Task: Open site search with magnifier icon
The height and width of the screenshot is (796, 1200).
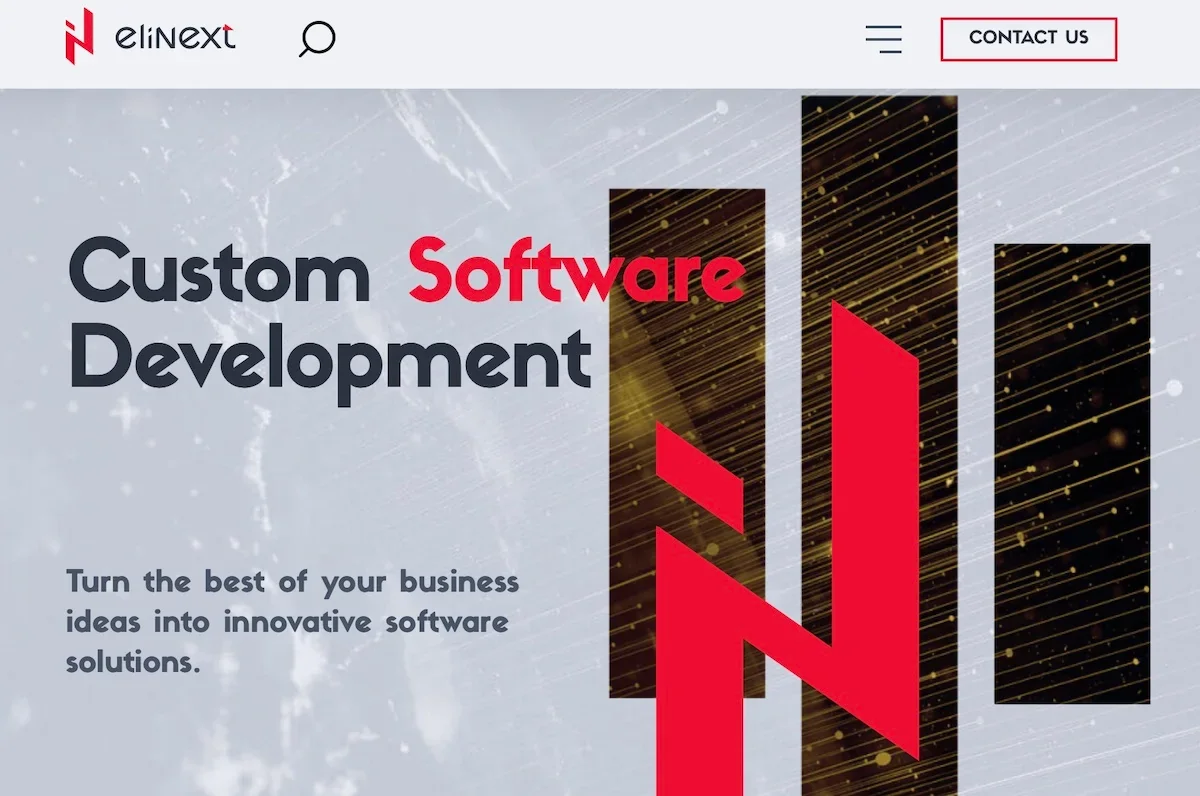Action: pyautogui.click(x=317, y=40)
